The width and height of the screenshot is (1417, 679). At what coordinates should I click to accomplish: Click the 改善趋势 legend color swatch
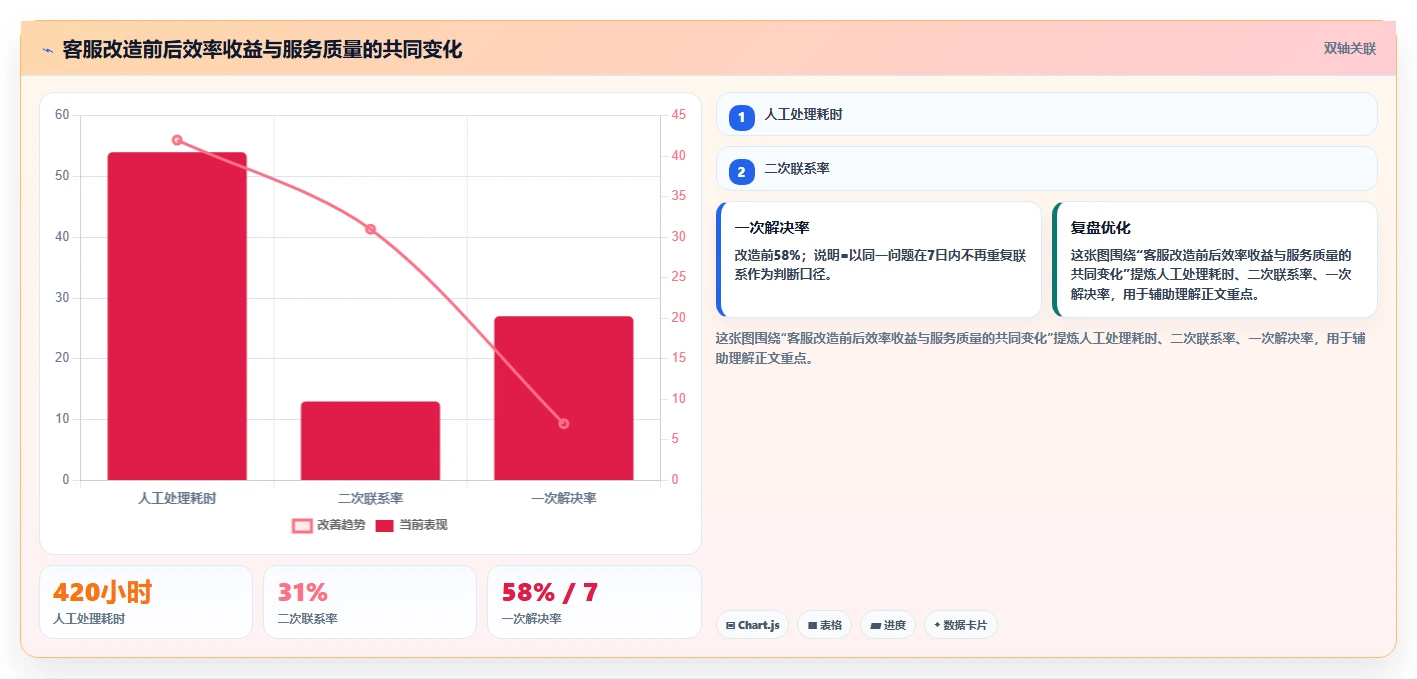(302, 525)
